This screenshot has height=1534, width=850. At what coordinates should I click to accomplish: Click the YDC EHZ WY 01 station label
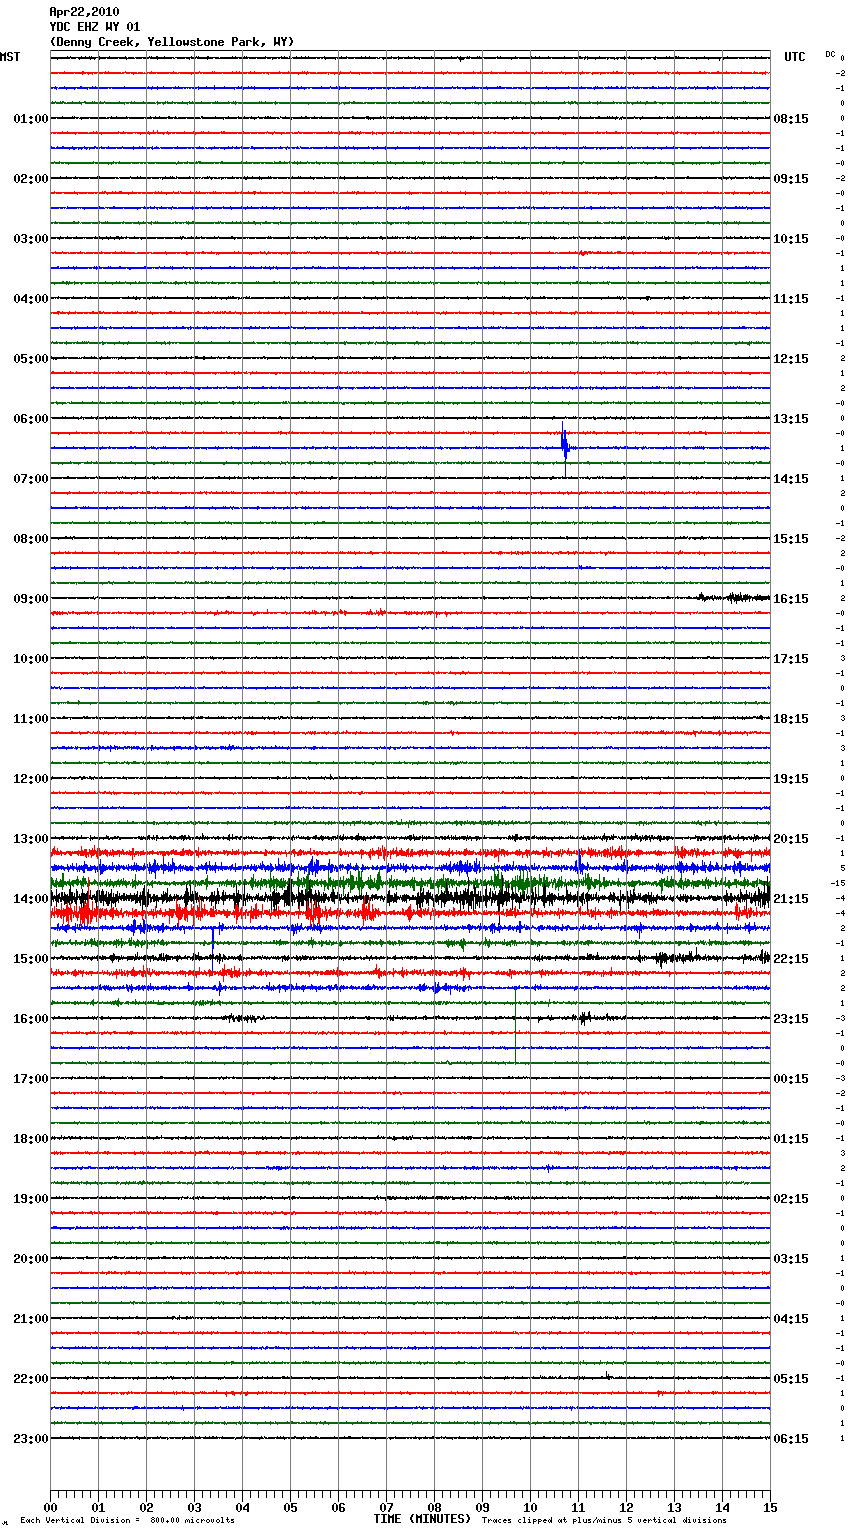[95, 27]
